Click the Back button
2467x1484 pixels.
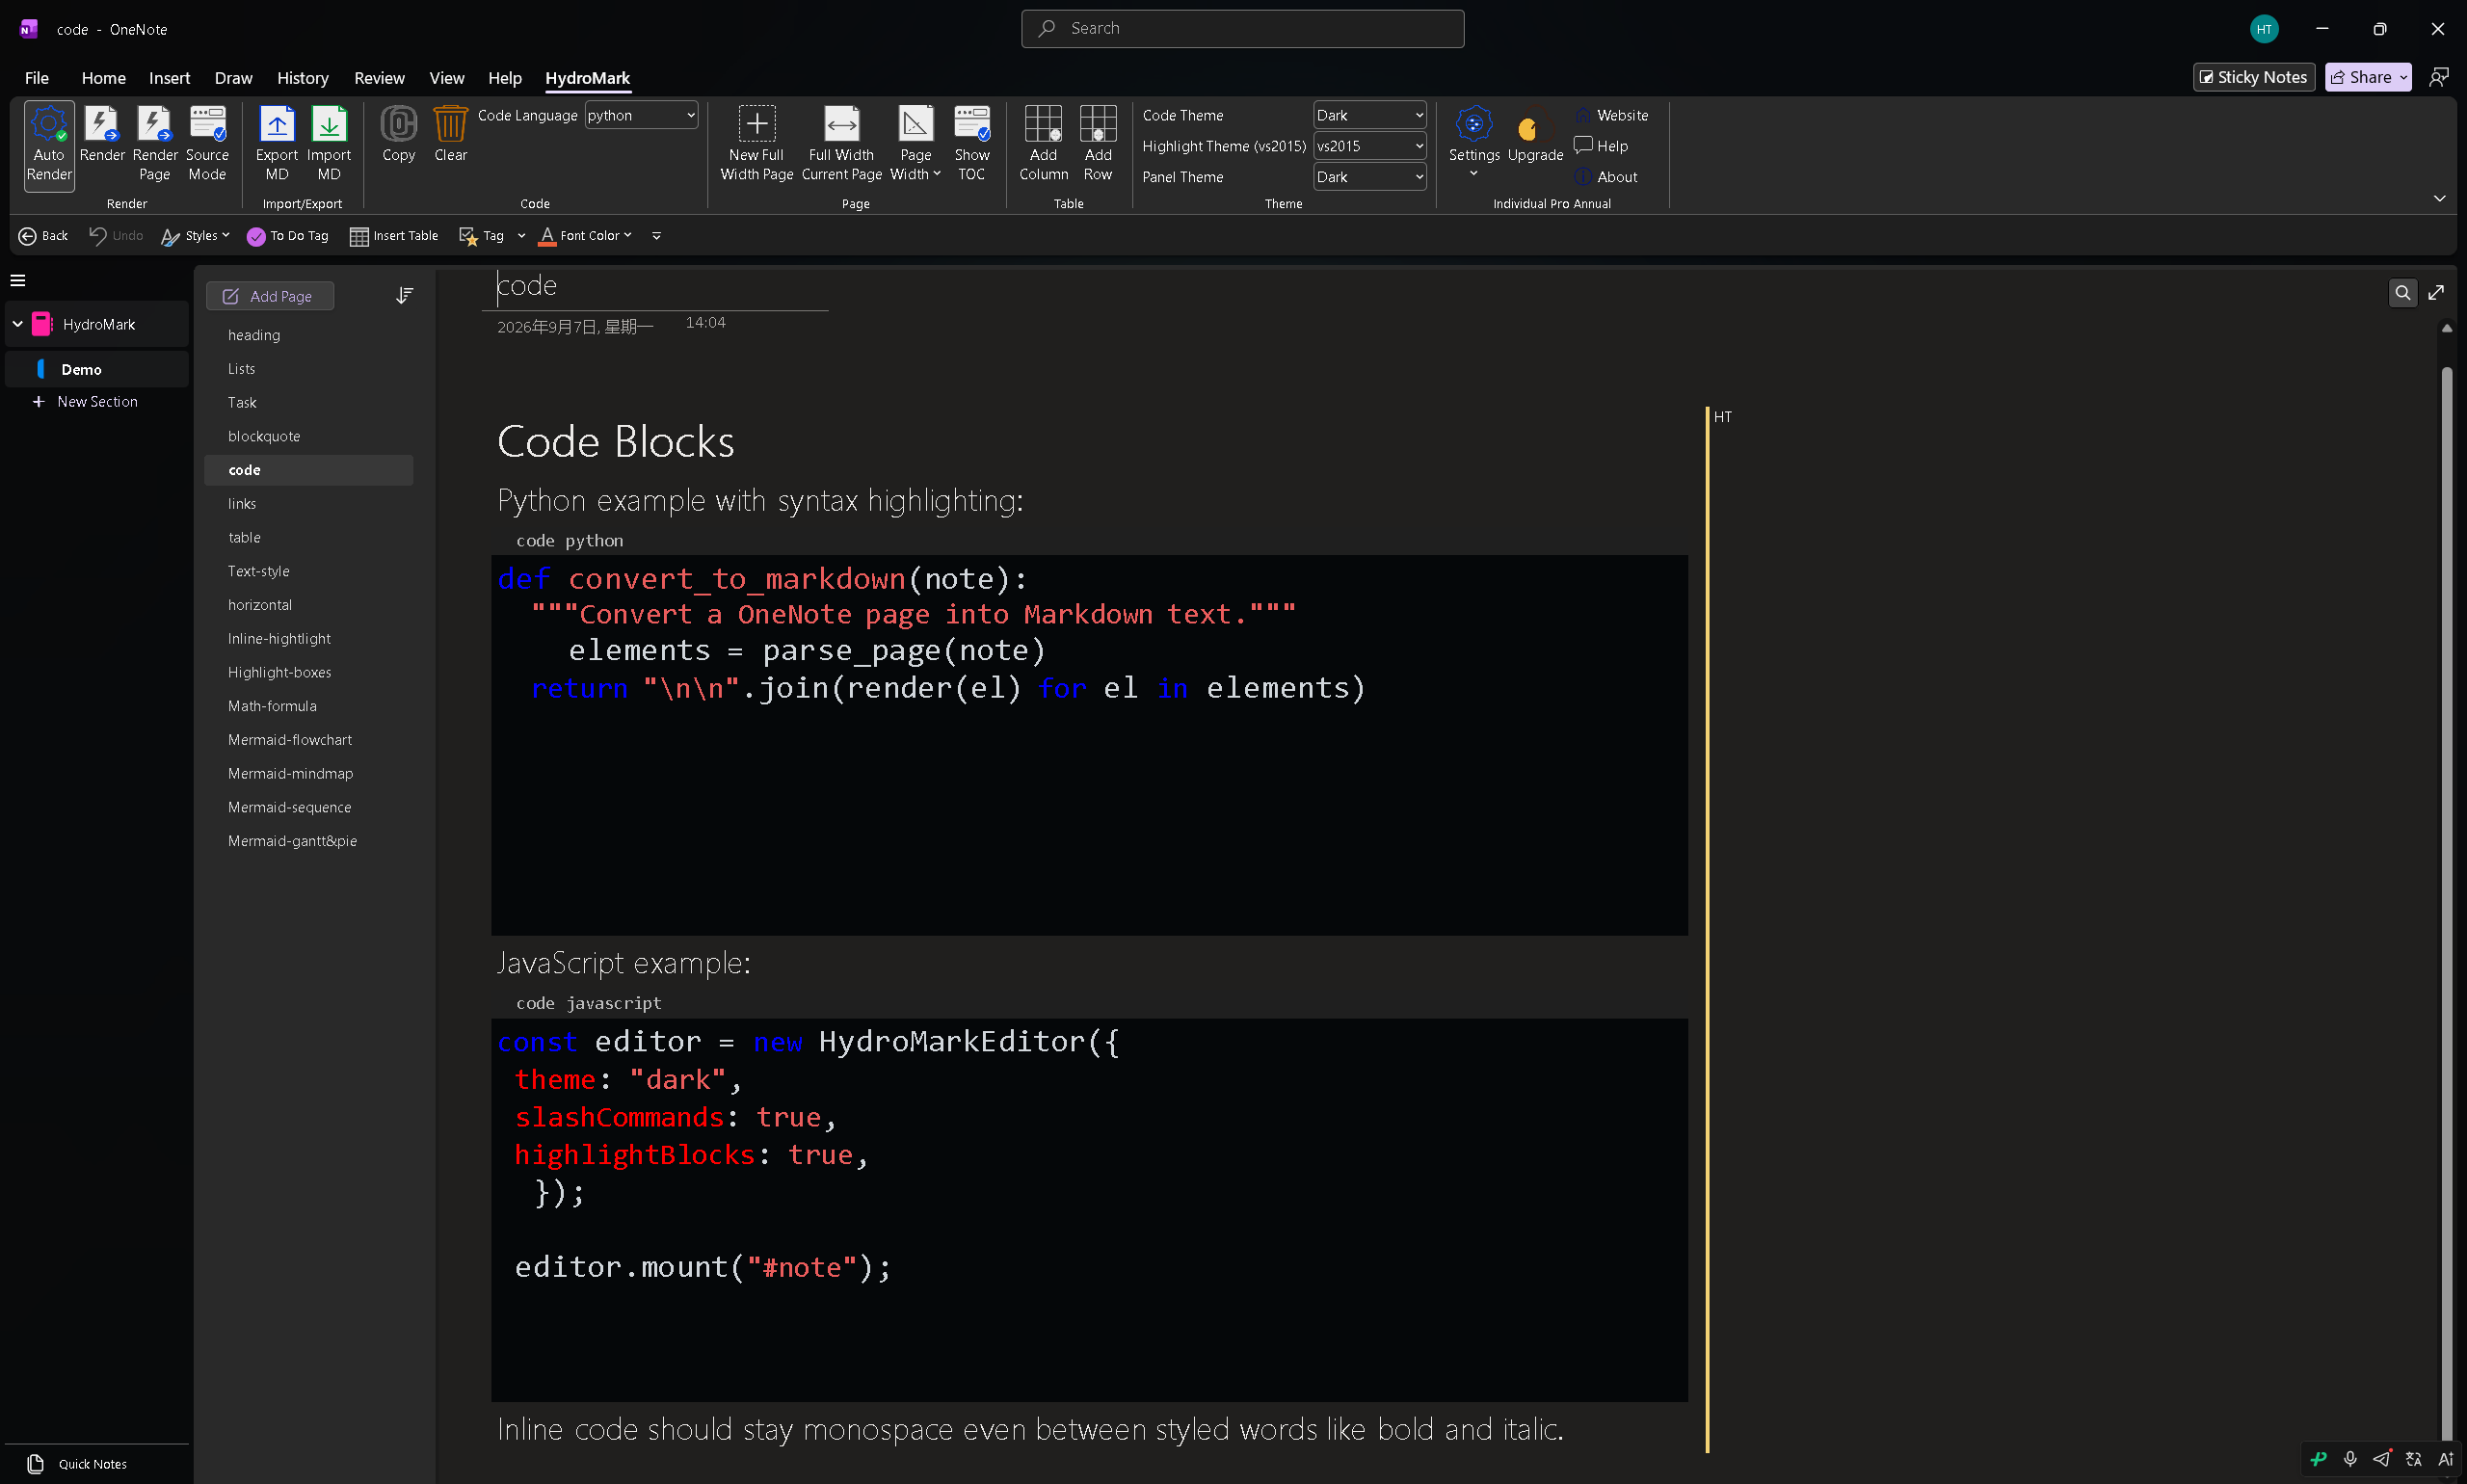point(43,236)
